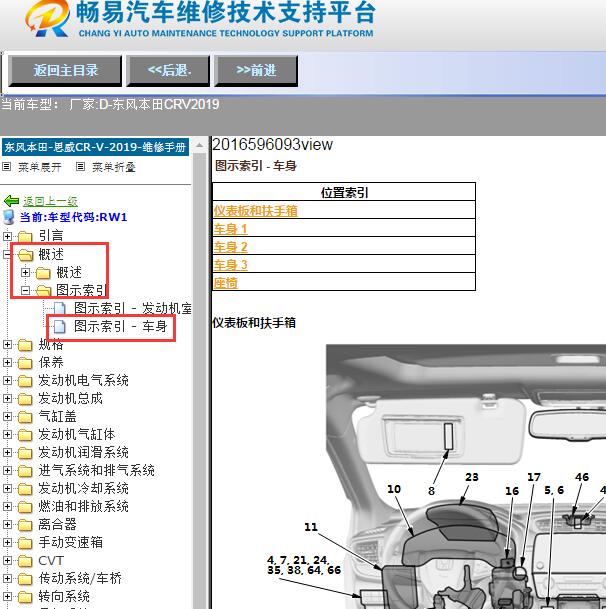Expand the 发动机总成 folder node
The width and height of the screenshot is (606, 609).
(7, 398)
